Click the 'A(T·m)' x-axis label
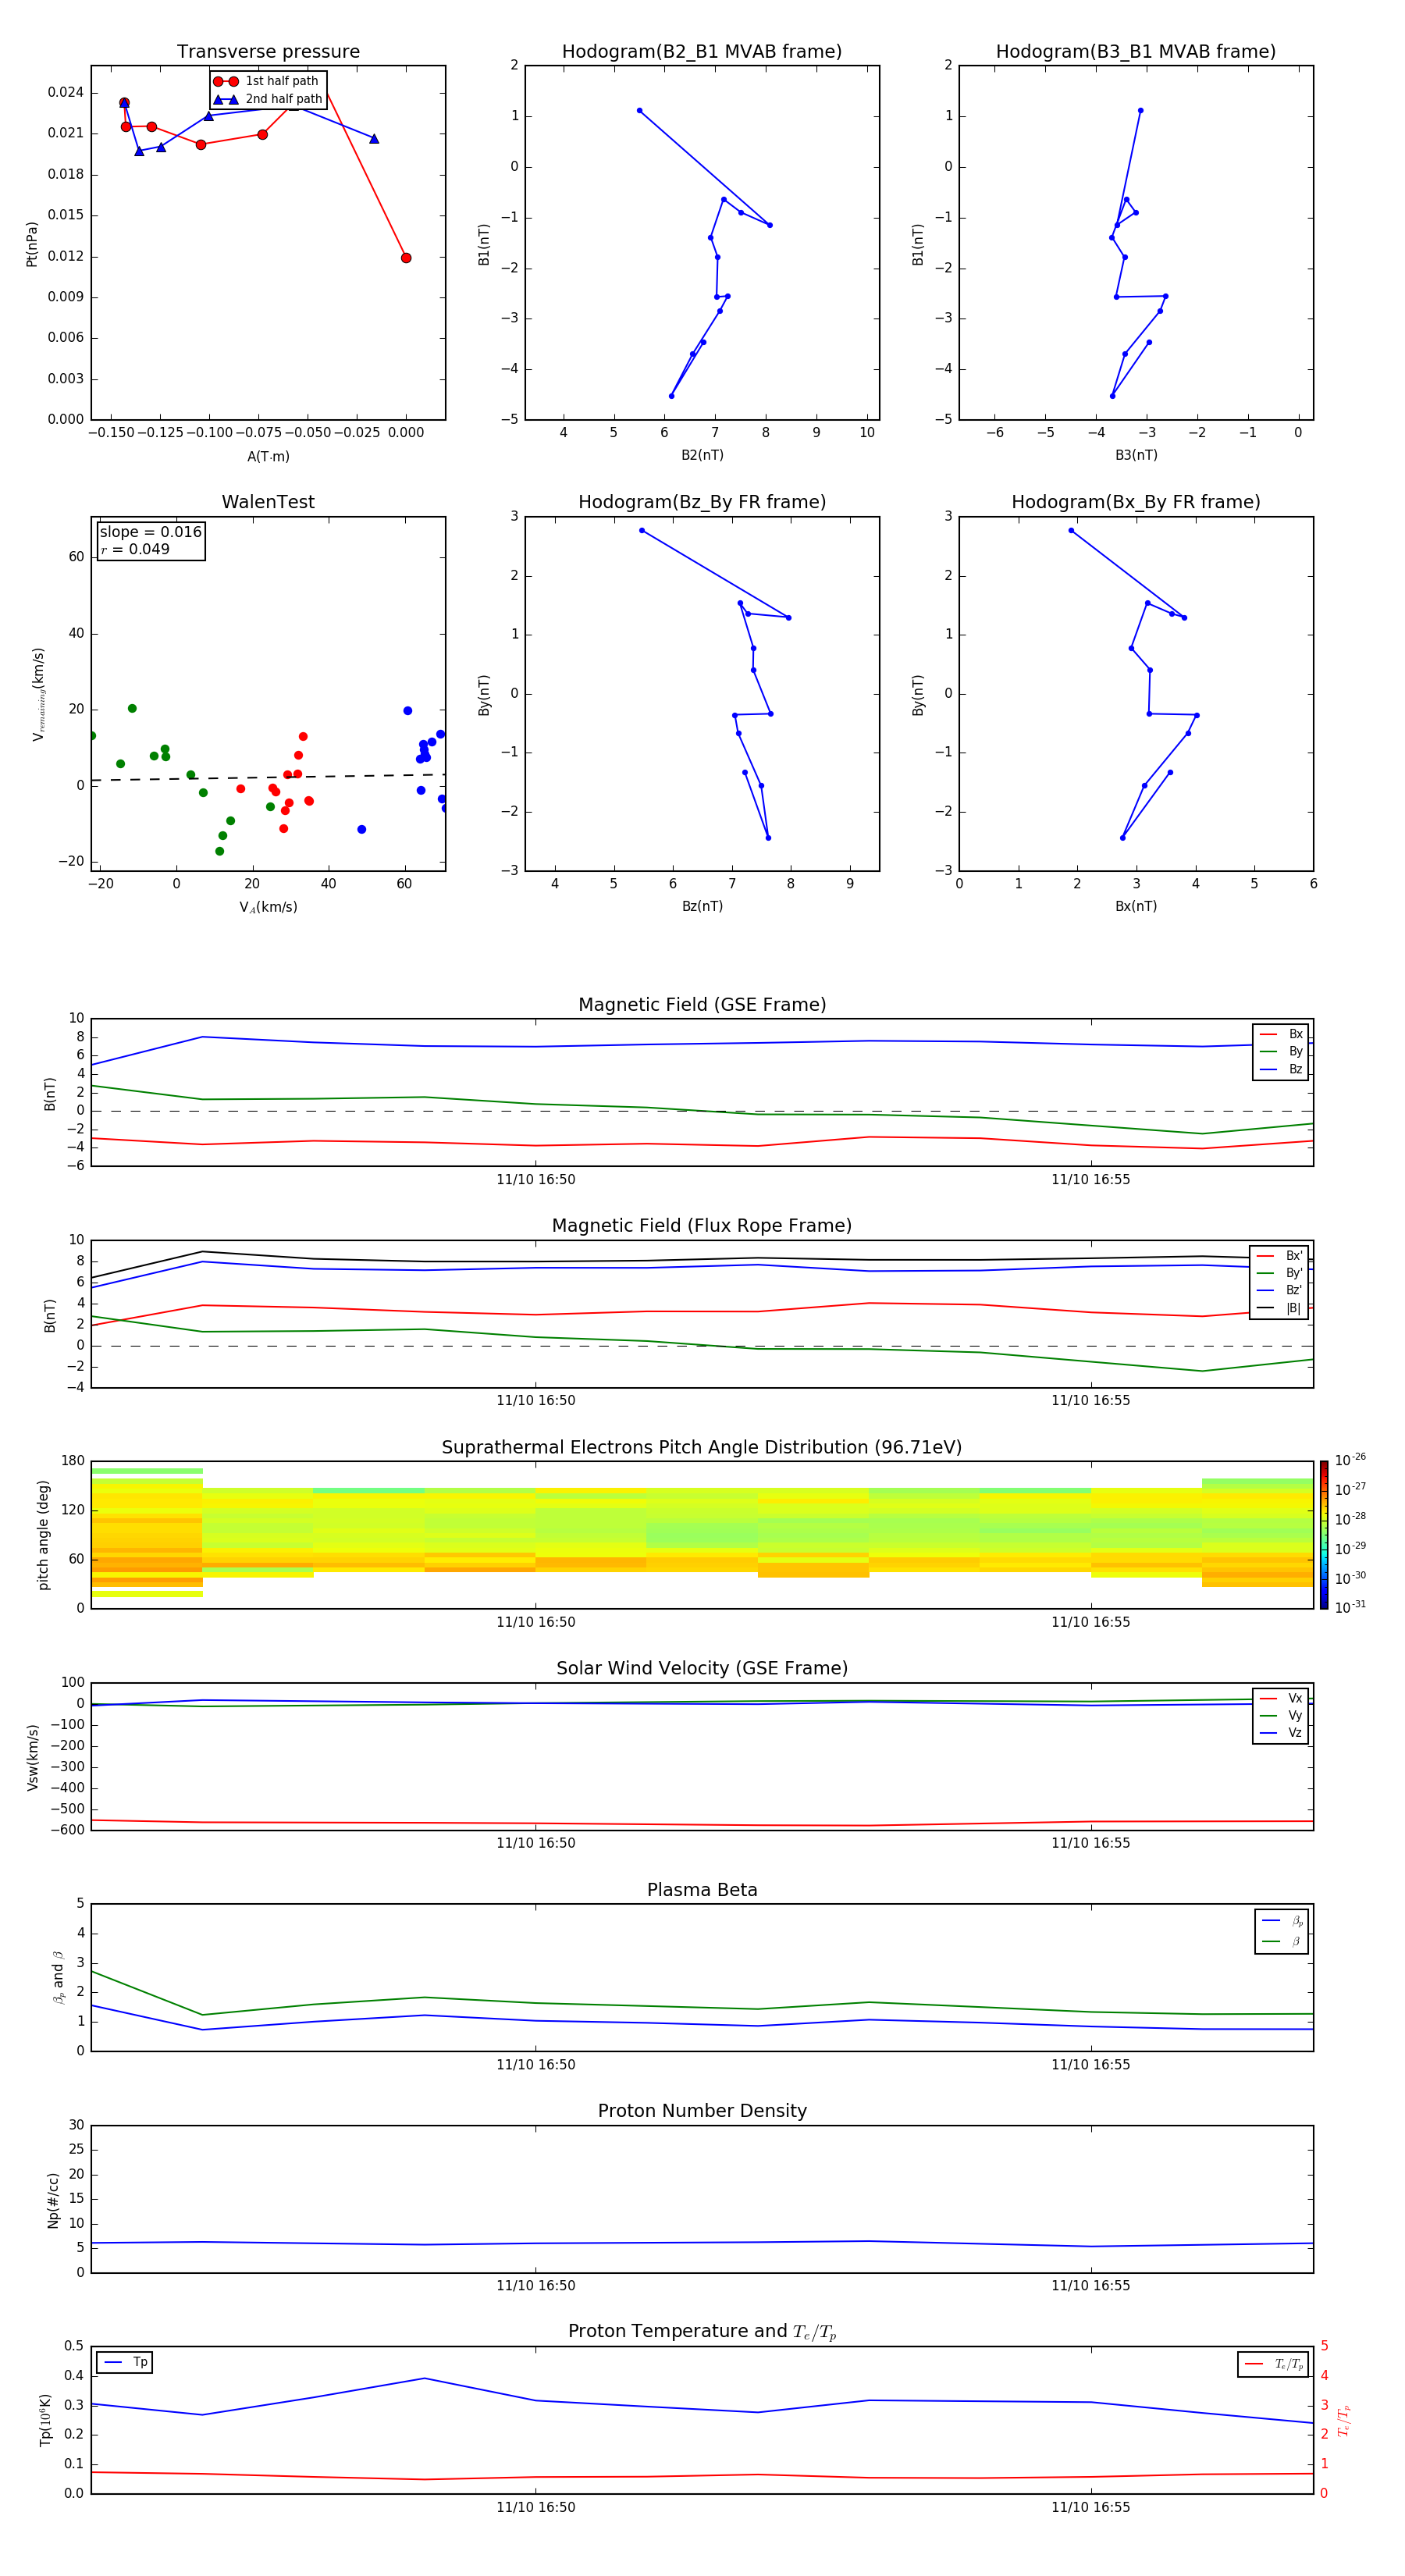The height and width of the screenshot is (2576, 1405). pyautogui.click(x=268, y=456)
